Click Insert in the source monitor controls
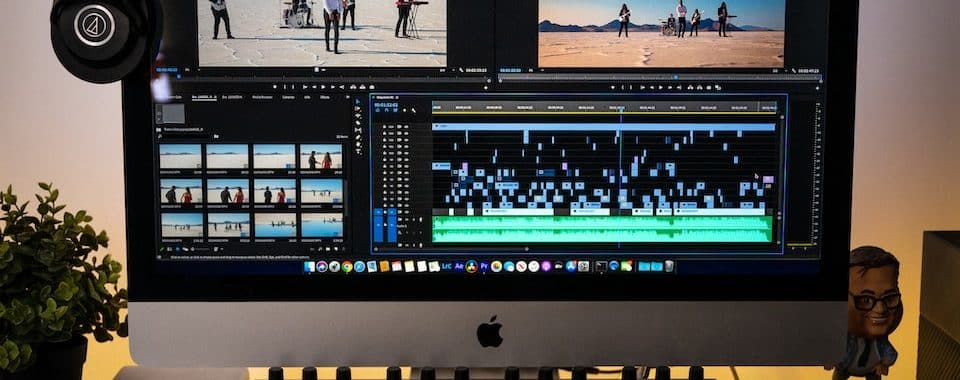This screenshot has height=380, width=960. (x=353, y=87)
